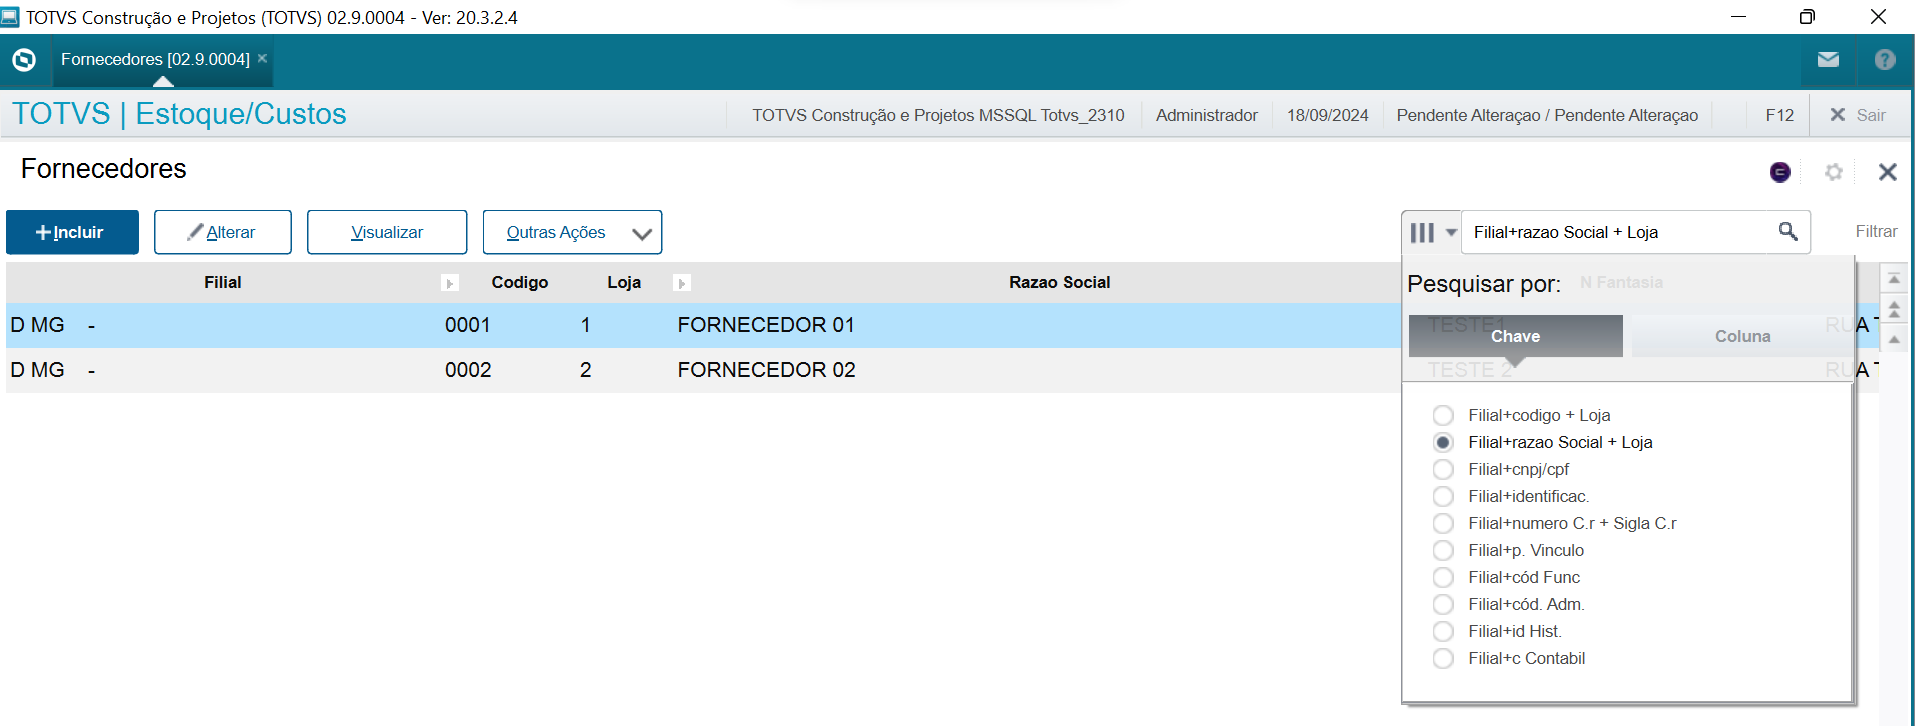Viewport: 1915px width, 726px height.
Task: Click the F12 button
Action: tap(1779, 115)
